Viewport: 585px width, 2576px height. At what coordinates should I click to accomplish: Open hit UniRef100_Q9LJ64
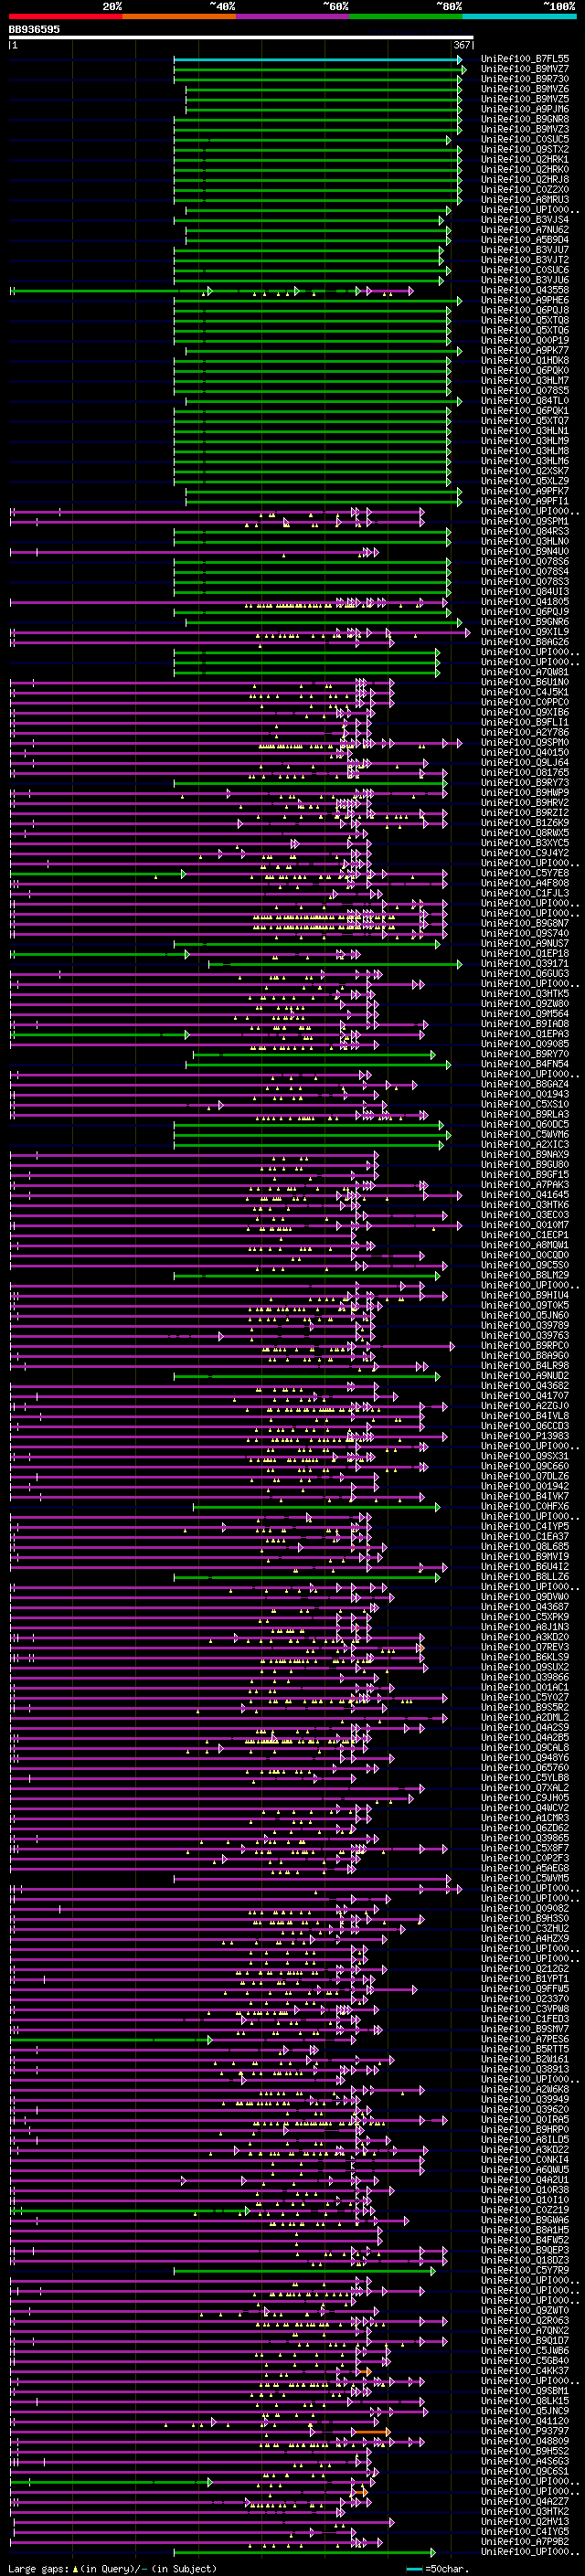click(x=525, y=762)
